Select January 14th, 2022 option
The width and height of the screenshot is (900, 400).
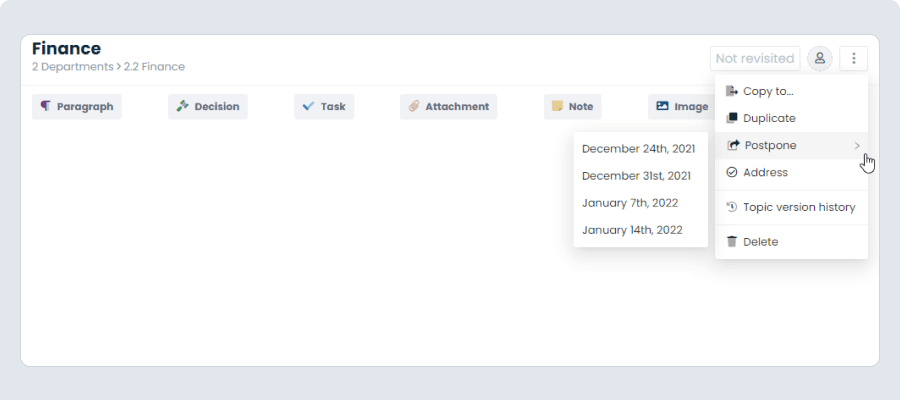coord(632,230)
